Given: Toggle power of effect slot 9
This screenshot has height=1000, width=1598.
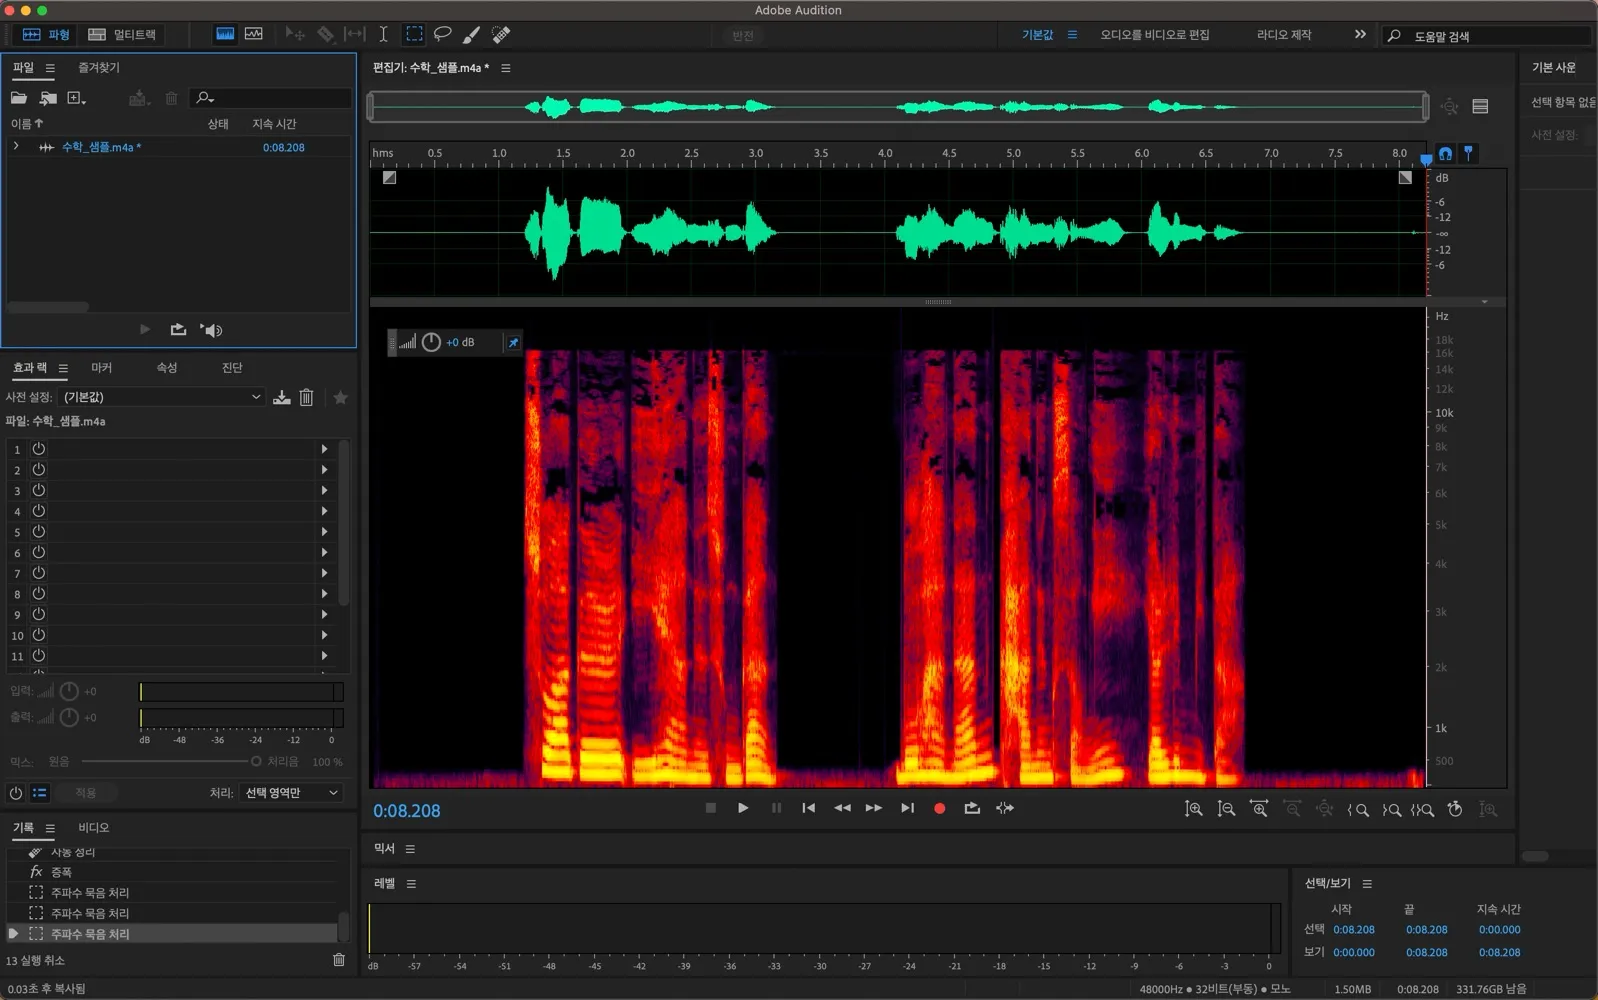Looking at the screenshot, I should 38,614.
